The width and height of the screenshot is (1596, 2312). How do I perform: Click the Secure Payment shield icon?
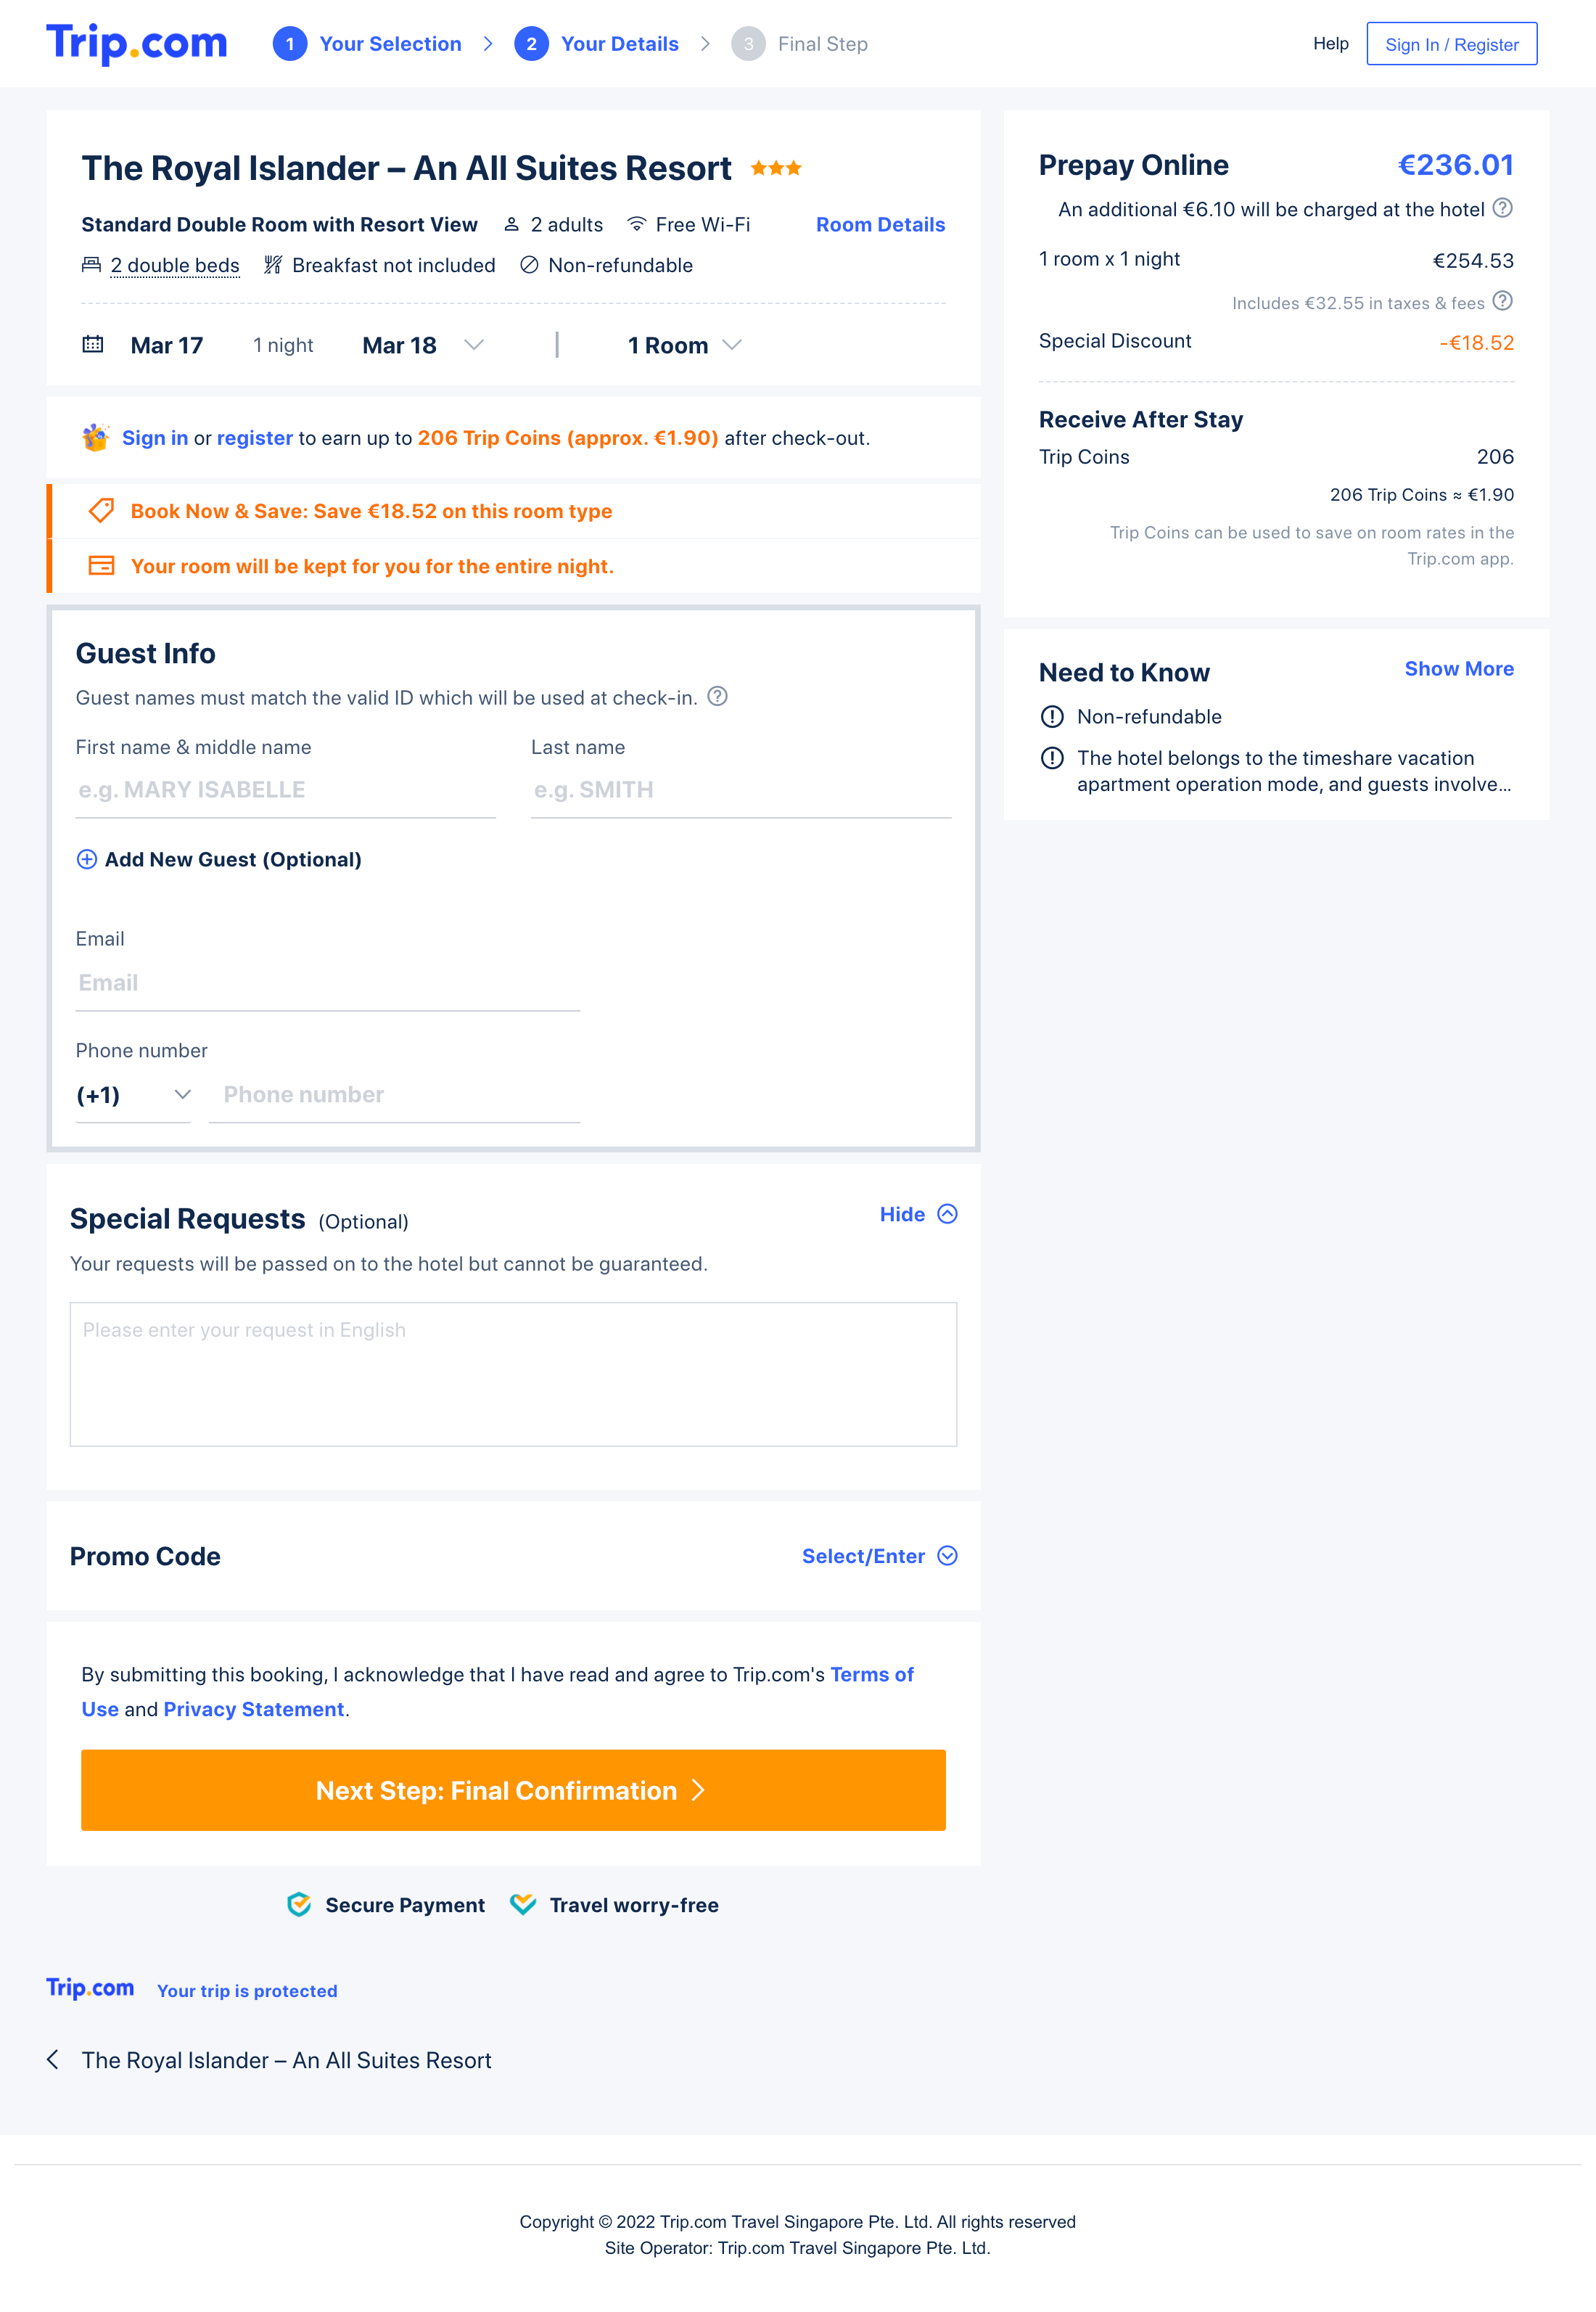tap(298, 1904)
